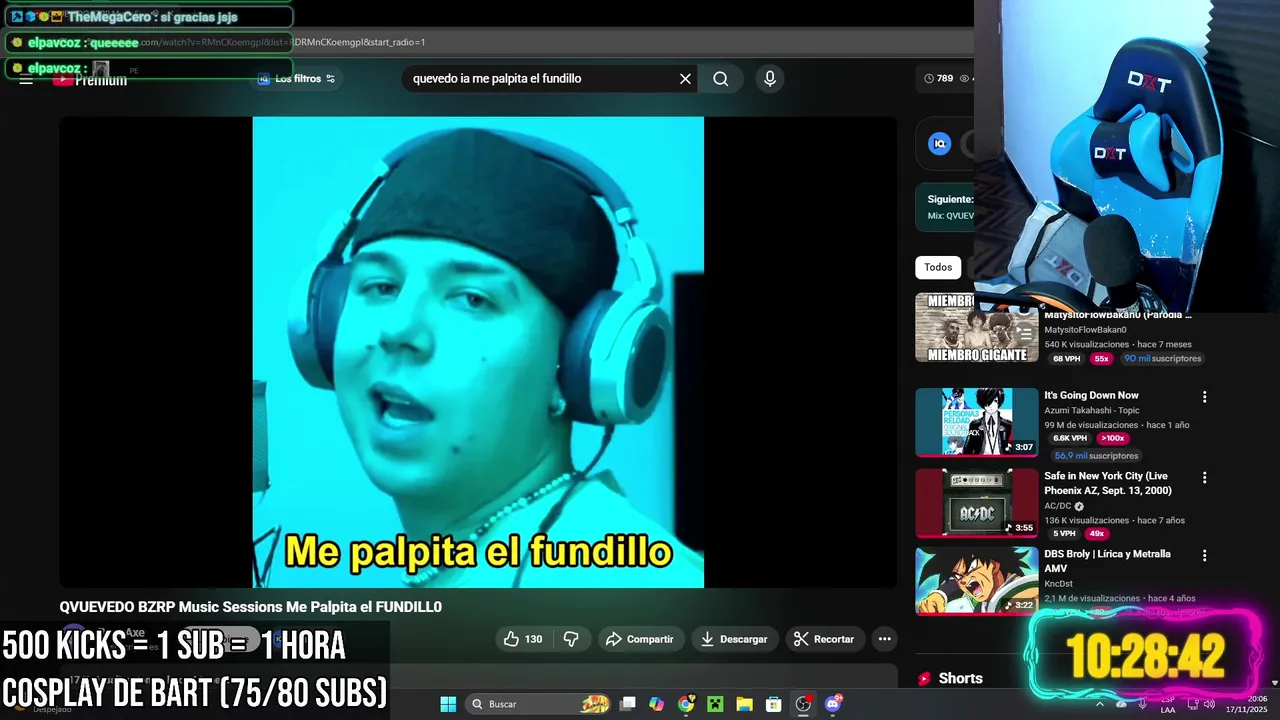Open Microsoft Store from the taskbar

(773, 704)
